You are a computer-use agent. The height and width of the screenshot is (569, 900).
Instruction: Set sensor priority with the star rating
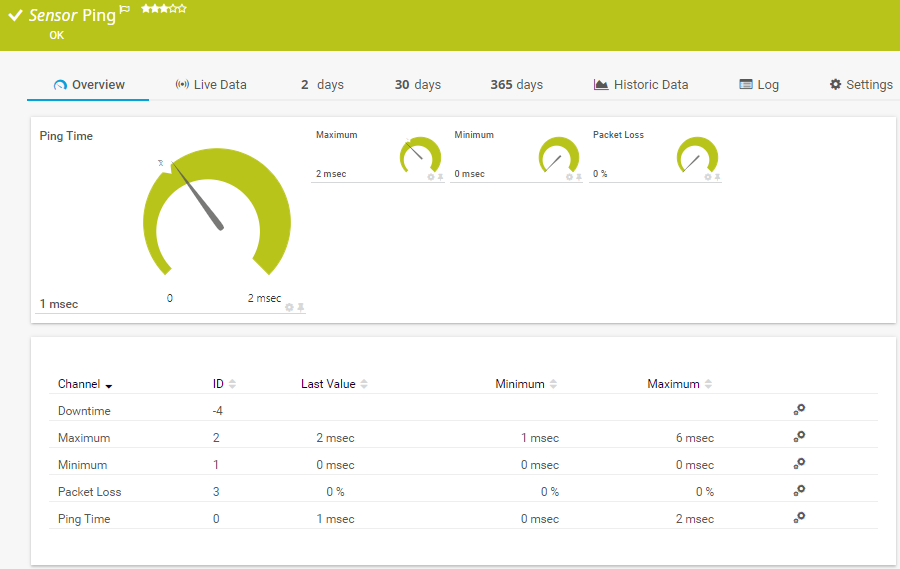[164, 8]
